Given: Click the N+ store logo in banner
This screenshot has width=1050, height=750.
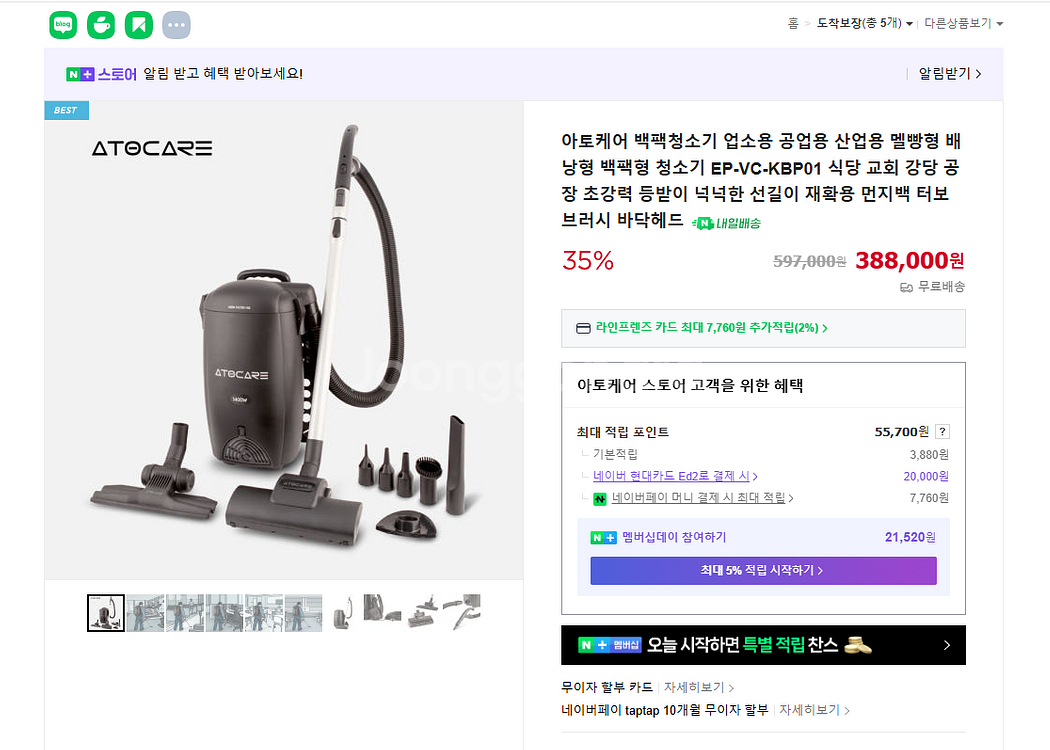Looking at the screenshot, I should pyautogui.click(x=101, y=74).
